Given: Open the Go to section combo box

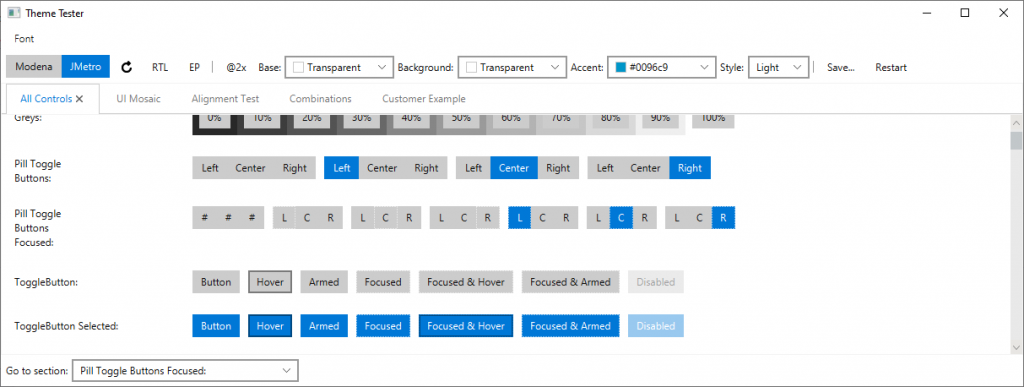Looking at the screenshot, I should [x=185, y=371].
